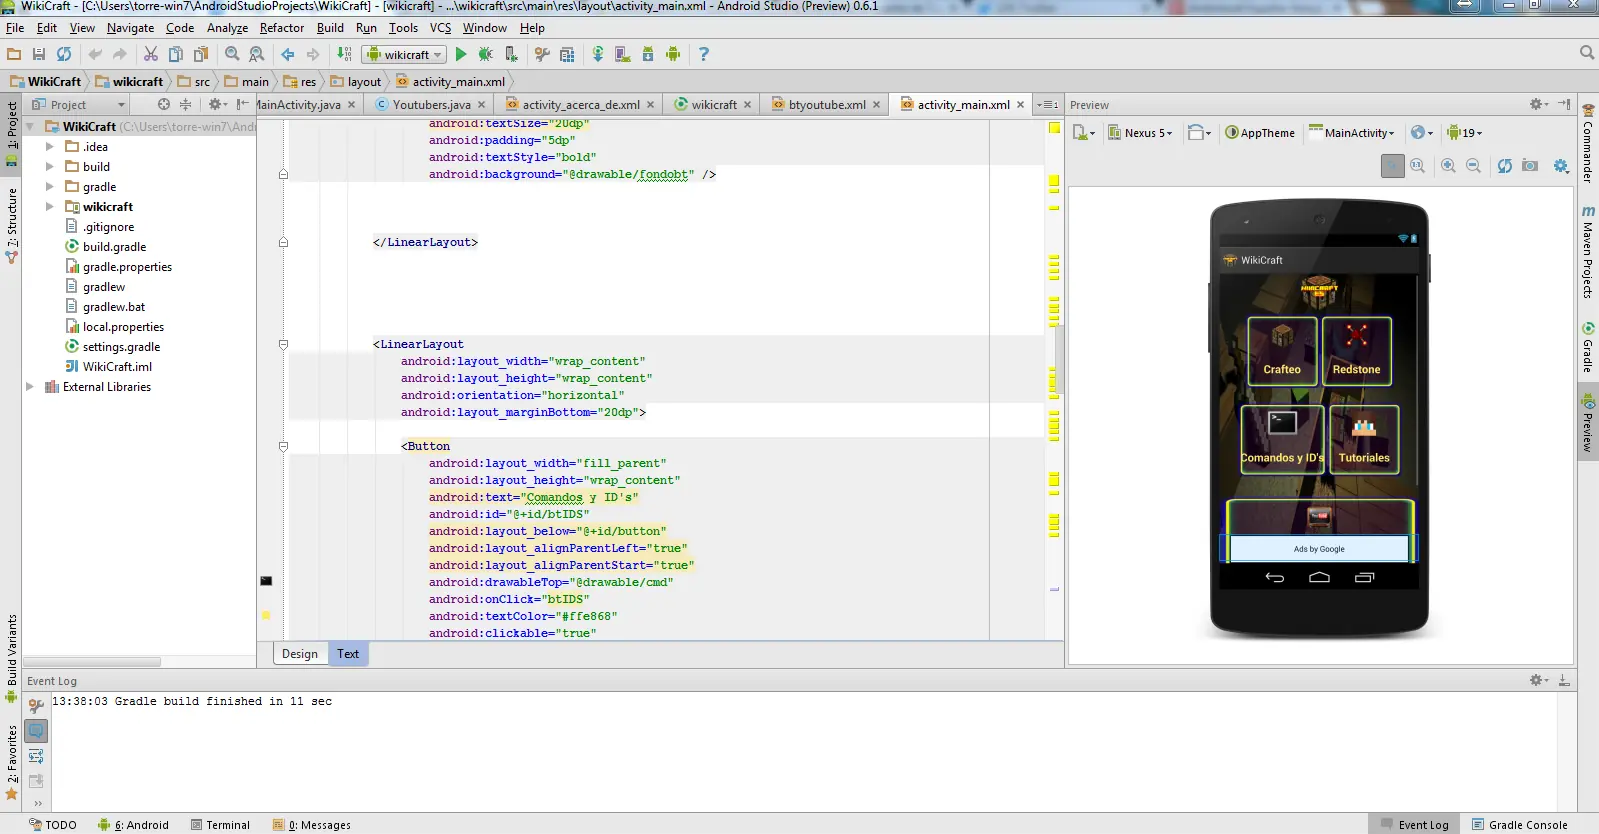Open Project Structure icon in toolbar

click(x=542, y=54)
